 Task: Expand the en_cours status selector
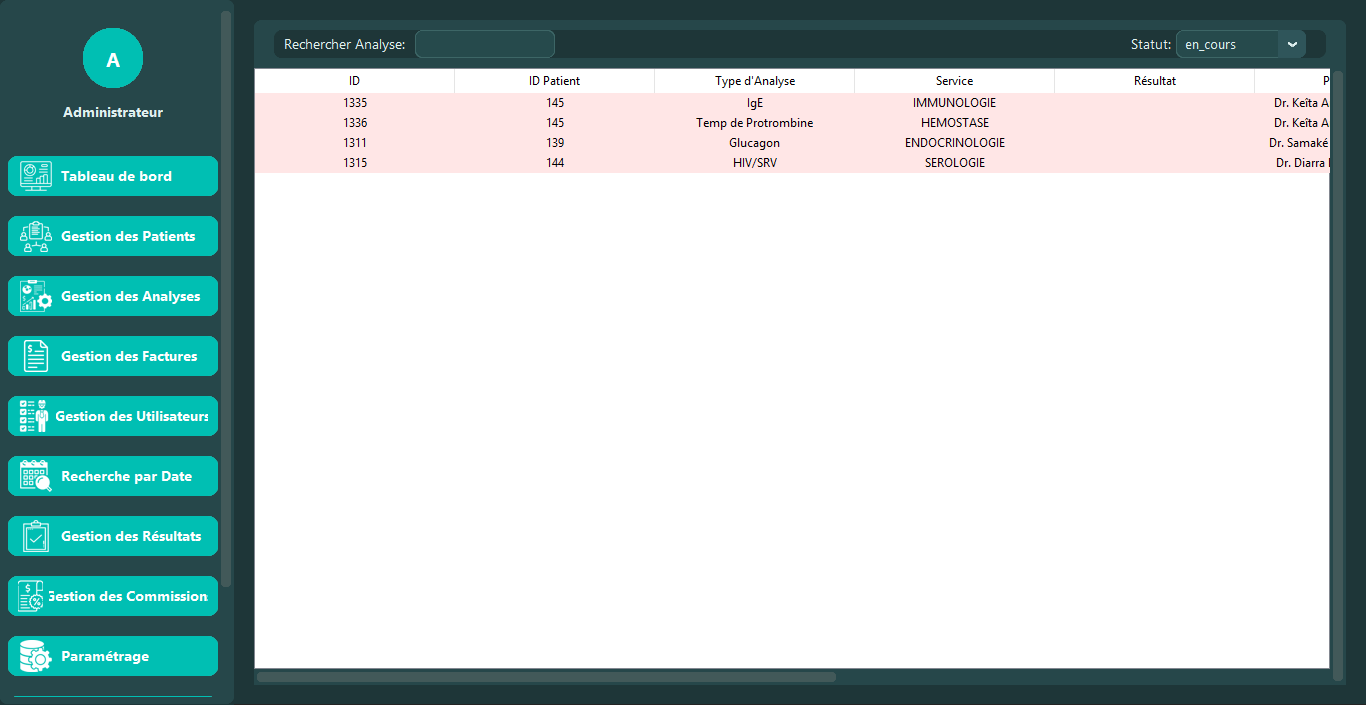pyautogui.click(x=1240, y=44)
